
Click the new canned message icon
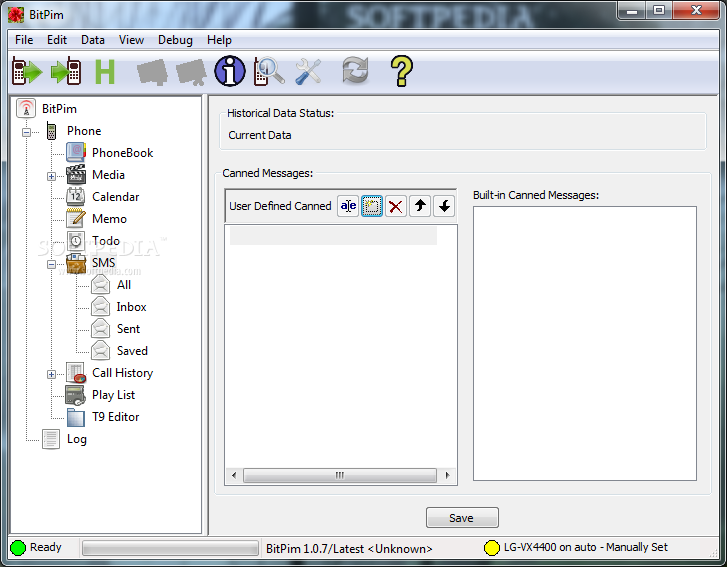(372, 206)
